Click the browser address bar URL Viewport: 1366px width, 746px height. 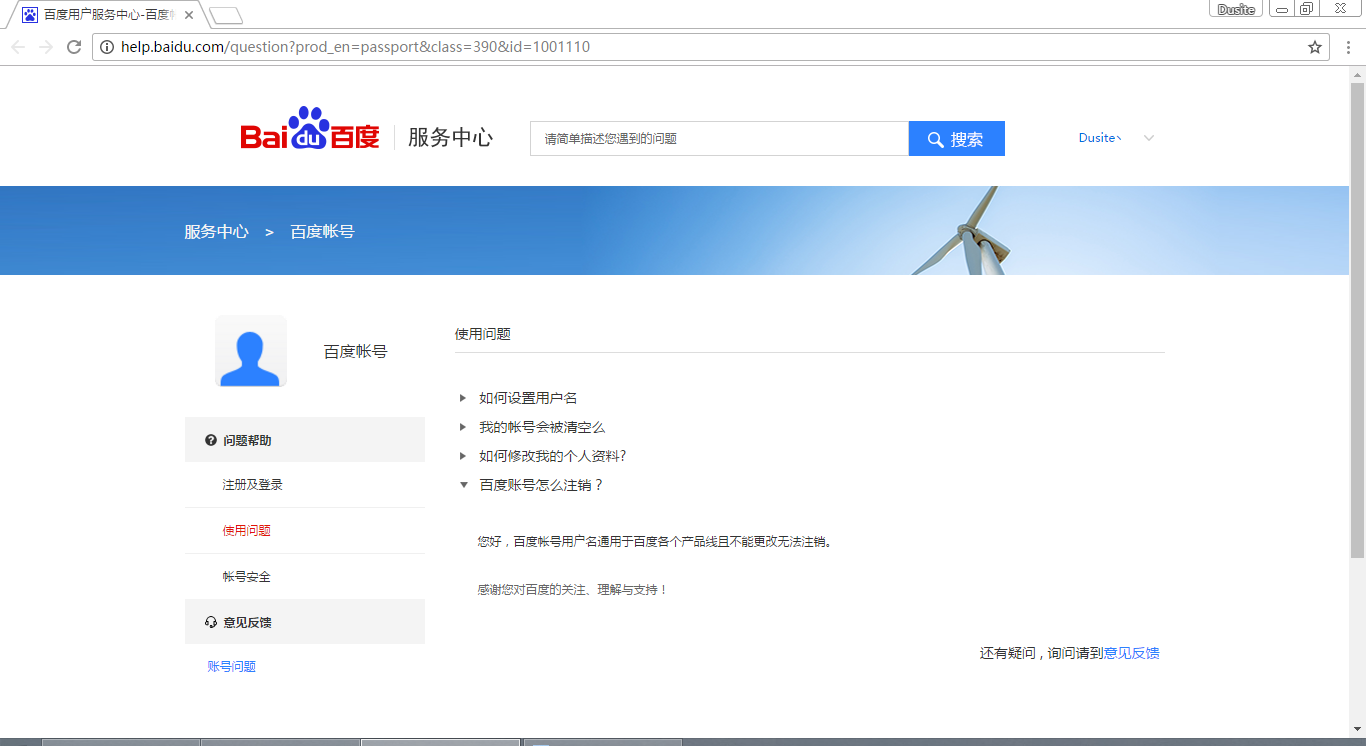click(355, 47)
